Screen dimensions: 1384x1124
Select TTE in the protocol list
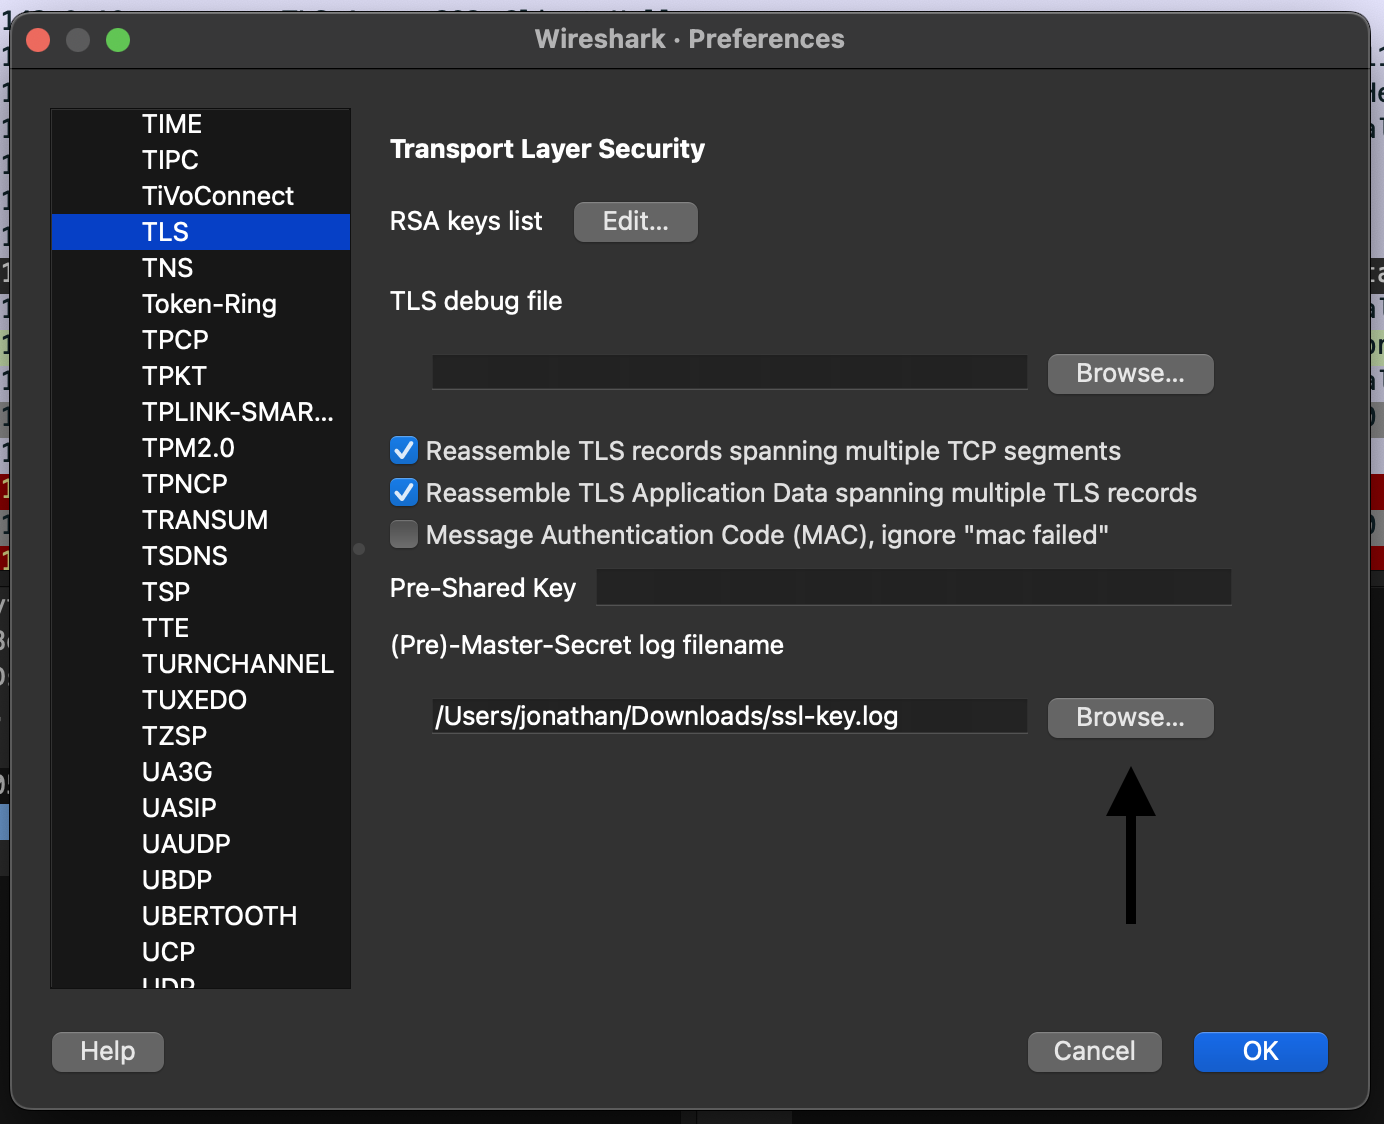[200, 628]
